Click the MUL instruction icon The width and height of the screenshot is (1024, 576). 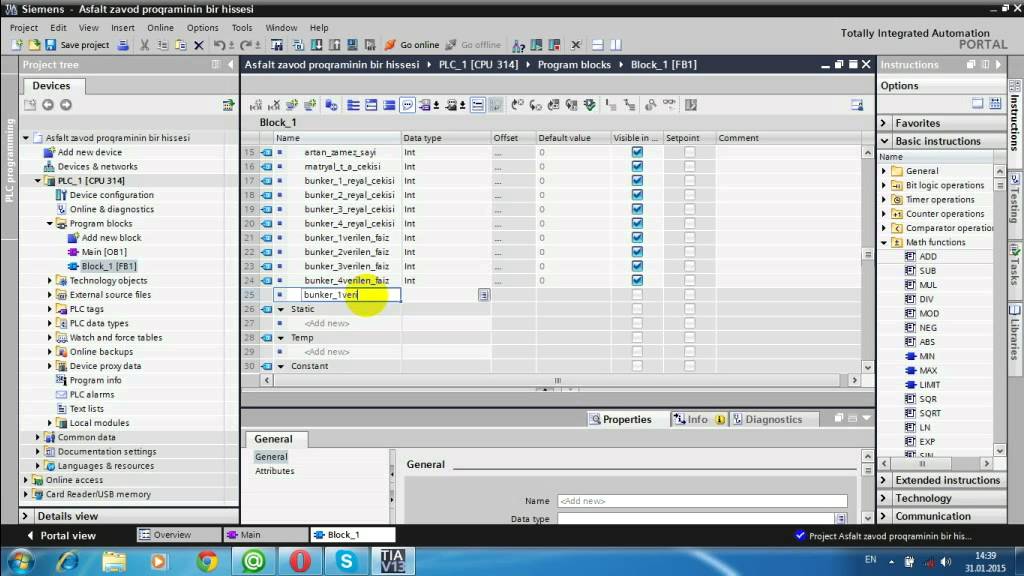(x=910, y=285)
